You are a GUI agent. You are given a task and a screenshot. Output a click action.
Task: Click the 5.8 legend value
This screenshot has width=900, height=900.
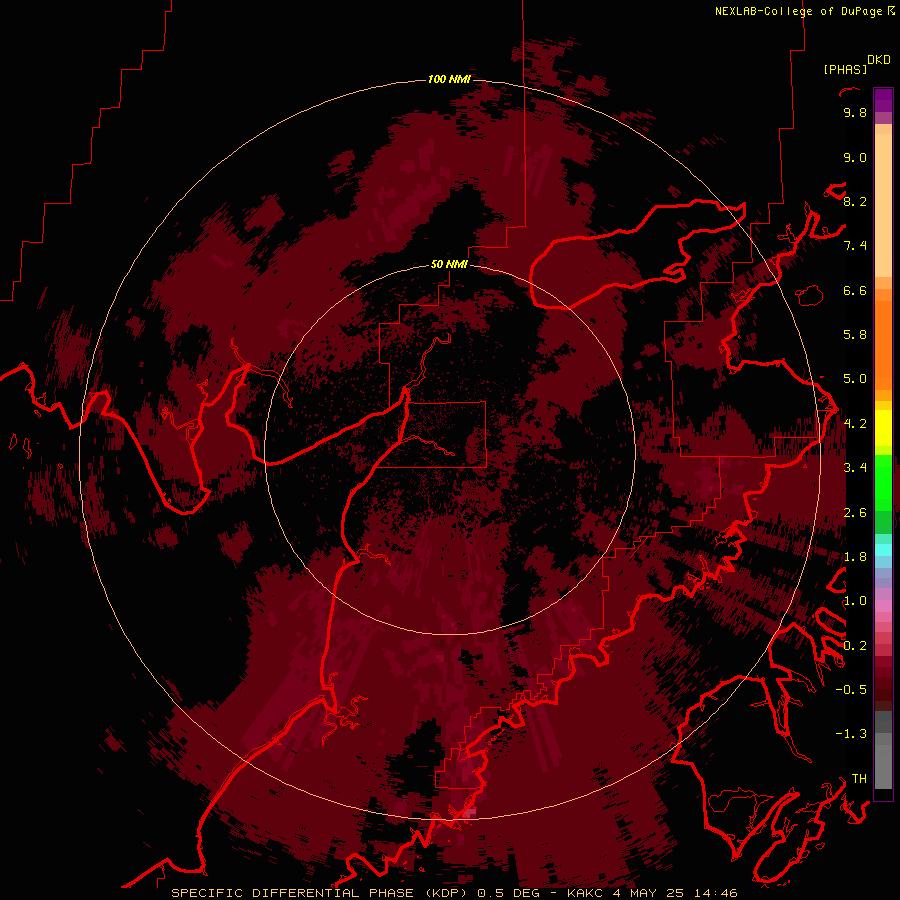coord(855,335)
